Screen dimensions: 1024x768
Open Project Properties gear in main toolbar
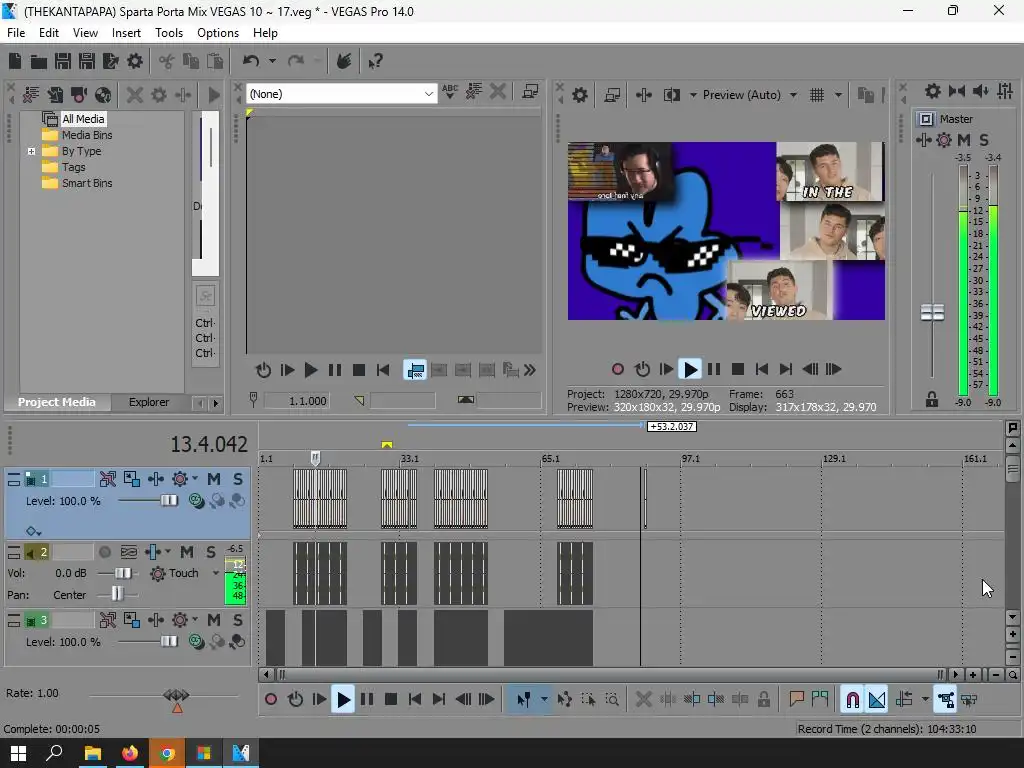[x=135, y=61]
